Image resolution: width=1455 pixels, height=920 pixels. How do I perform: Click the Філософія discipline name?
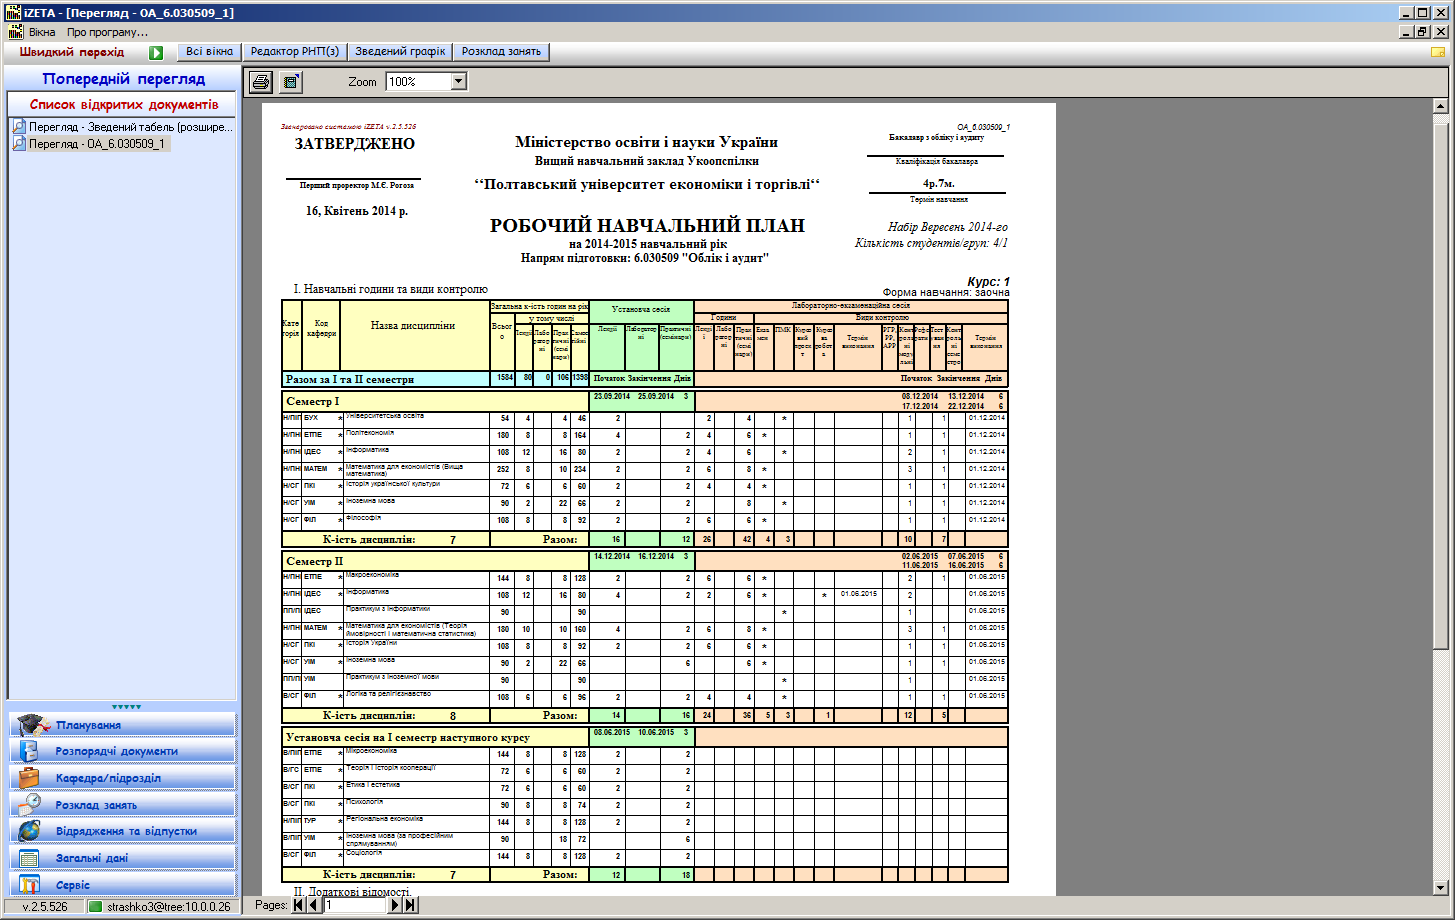(363, 517)
